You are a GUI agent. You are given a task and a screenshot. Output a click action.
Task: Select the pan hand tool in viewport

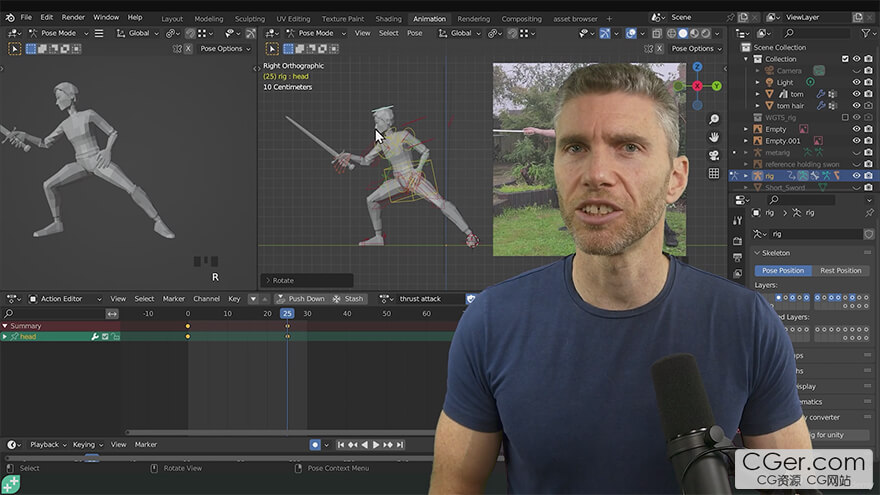(713, 137)
